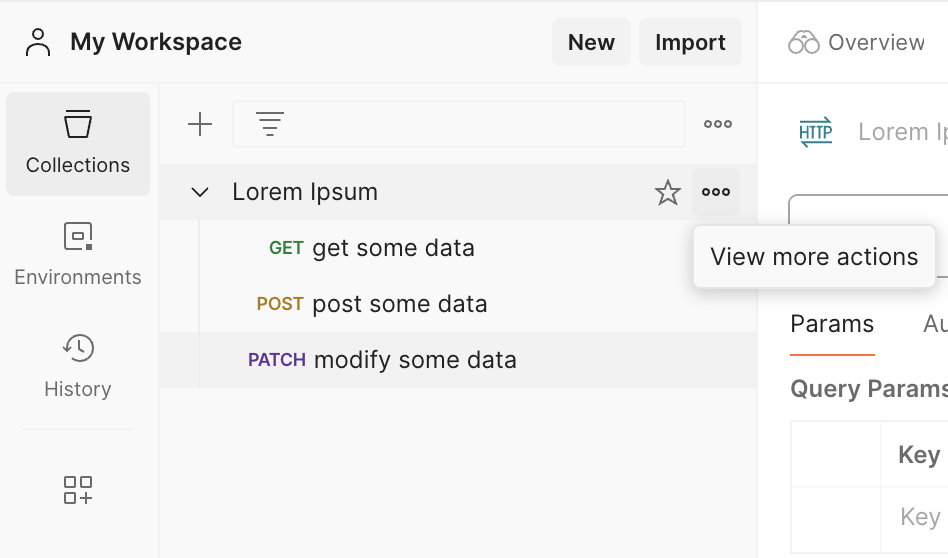
Task: Open the Environments sidebar panel
Action: pyautogui.click(x=78, y=255)
